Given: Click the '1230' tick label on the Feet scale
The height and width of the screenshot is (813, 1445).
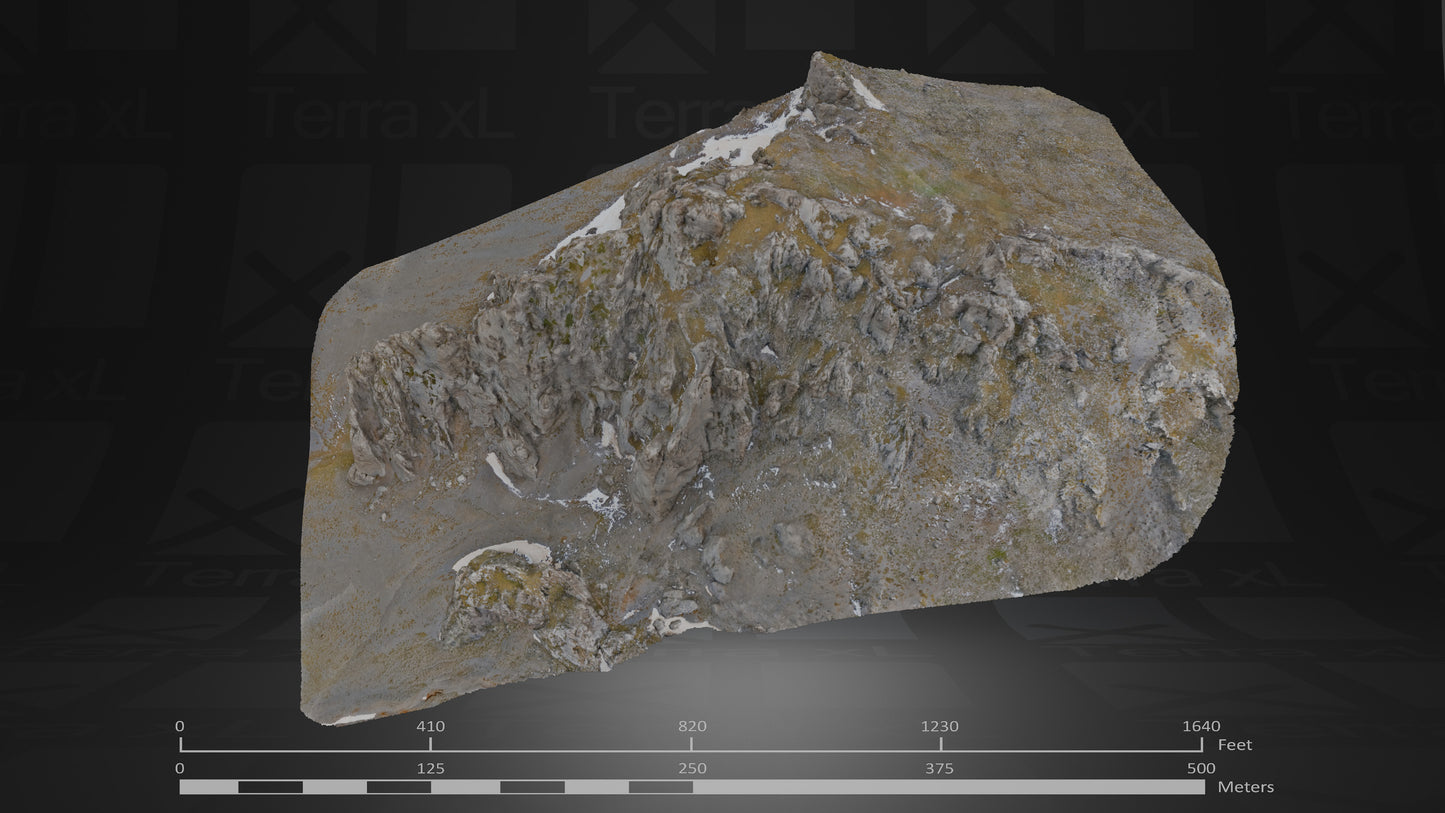Looking at the screenshot, I should [x=942, y=727].
